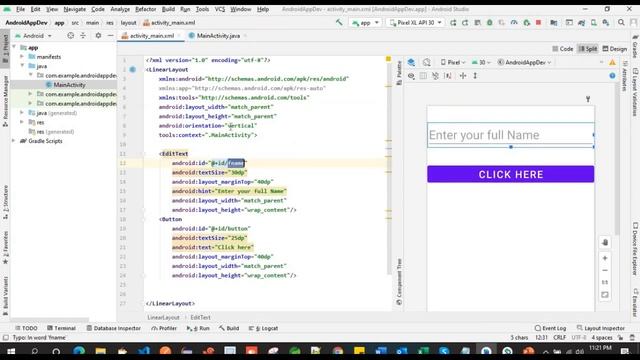Open the Database Inspector window

point(114,328)
